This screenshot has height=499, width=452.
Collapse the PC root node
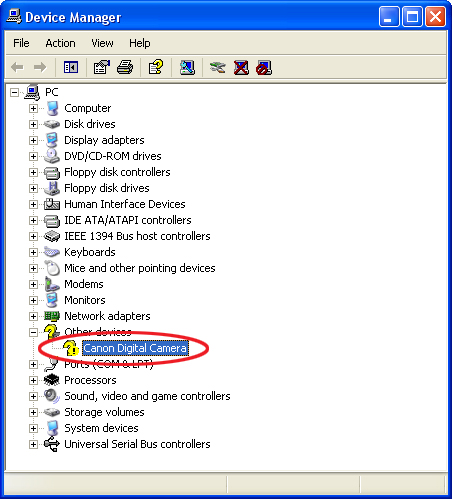point(14,92)
